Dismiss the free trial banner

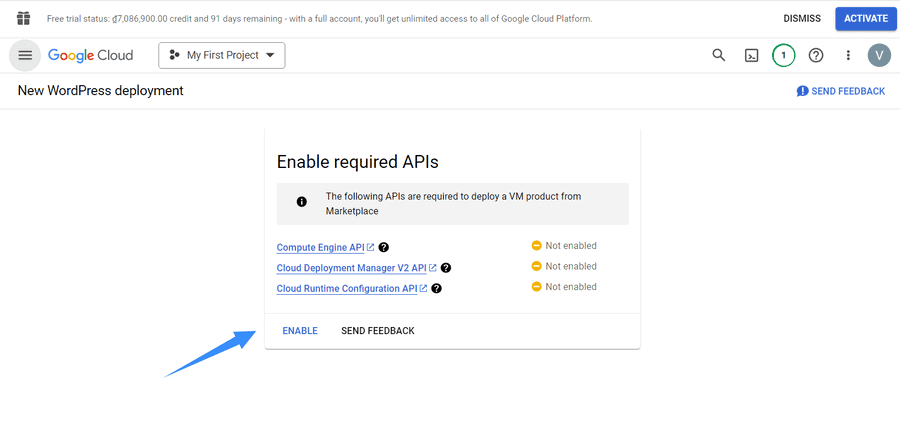pos(802,18)
